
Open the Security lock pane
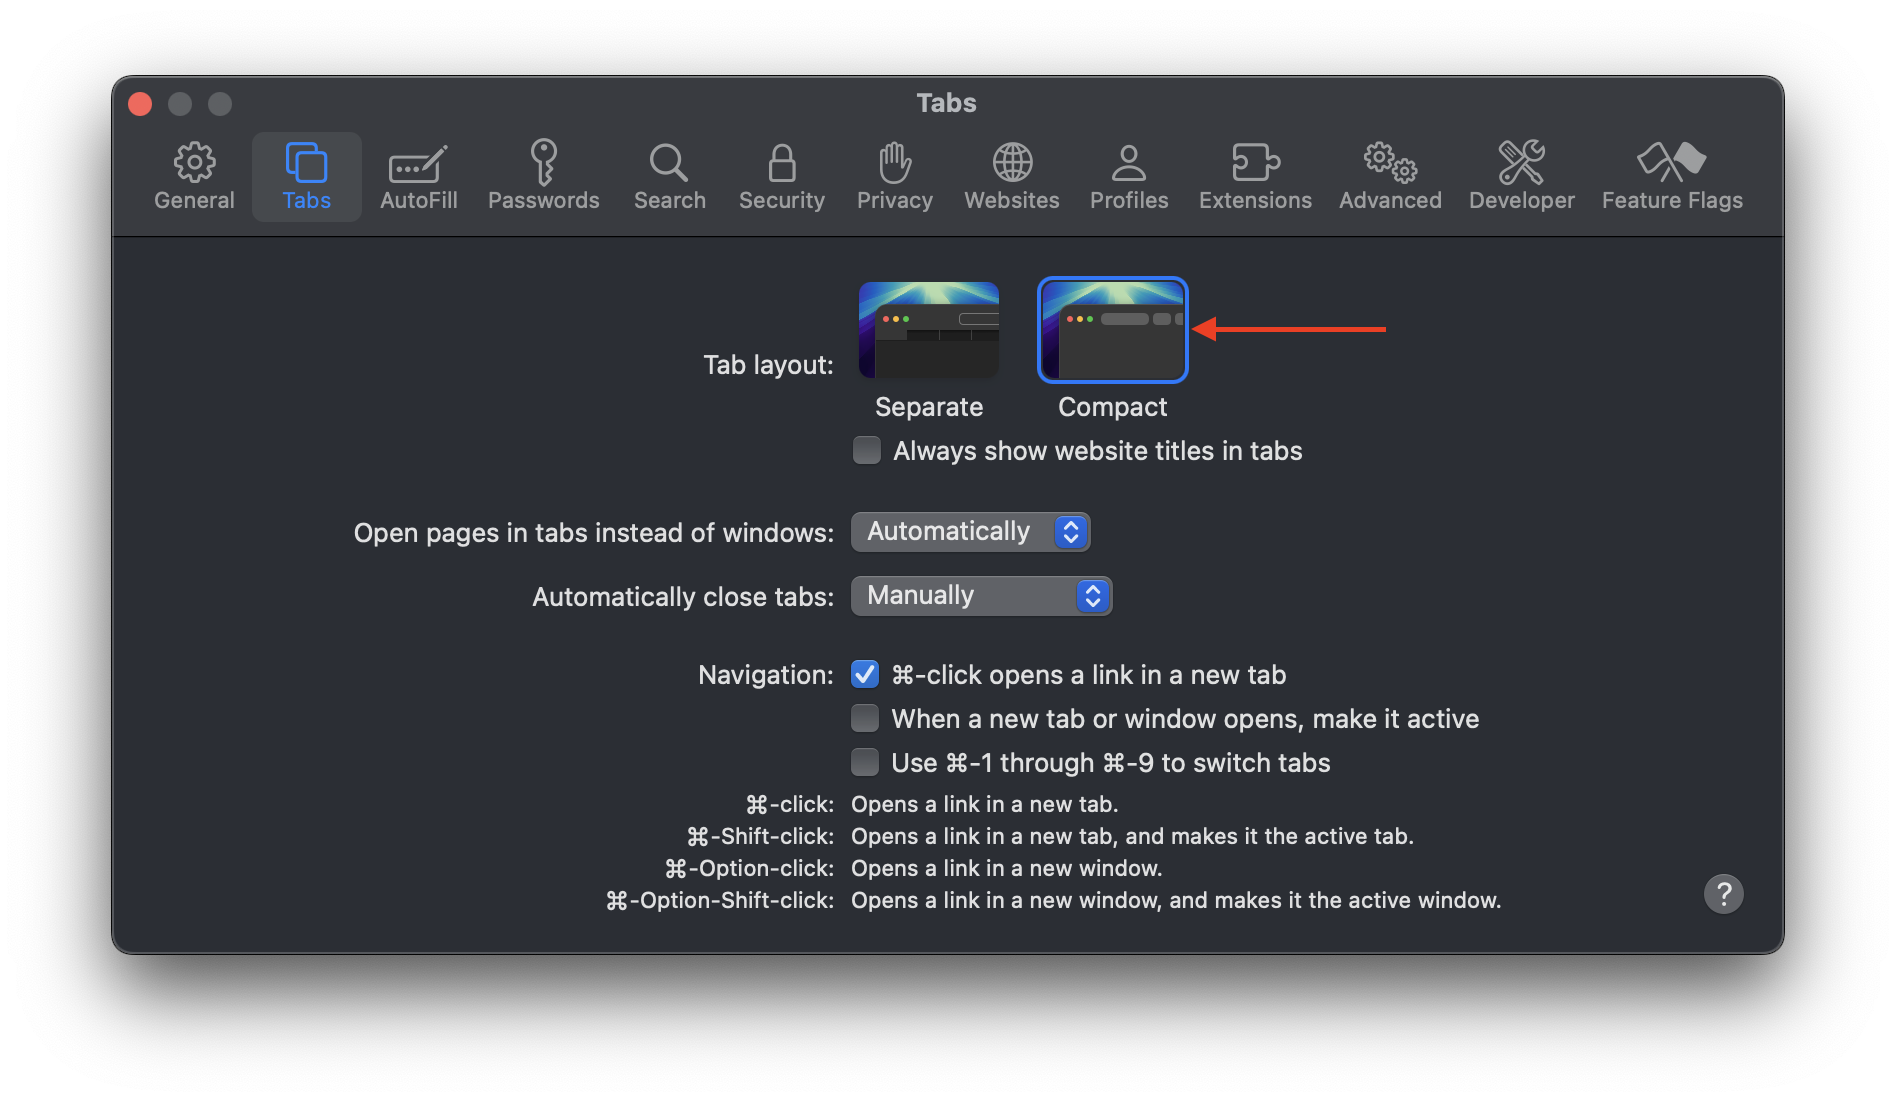click(781, 176)
